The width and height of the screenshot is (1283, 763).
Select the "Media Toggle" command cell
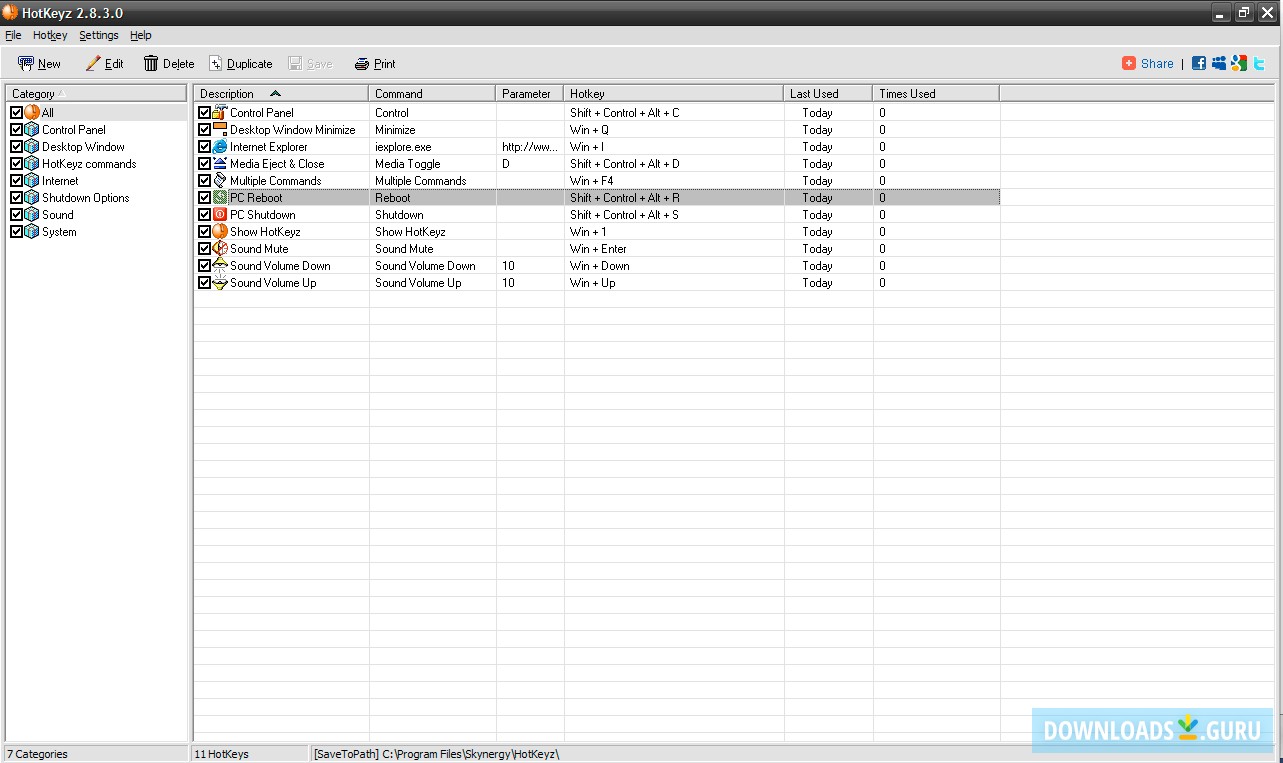408,164
